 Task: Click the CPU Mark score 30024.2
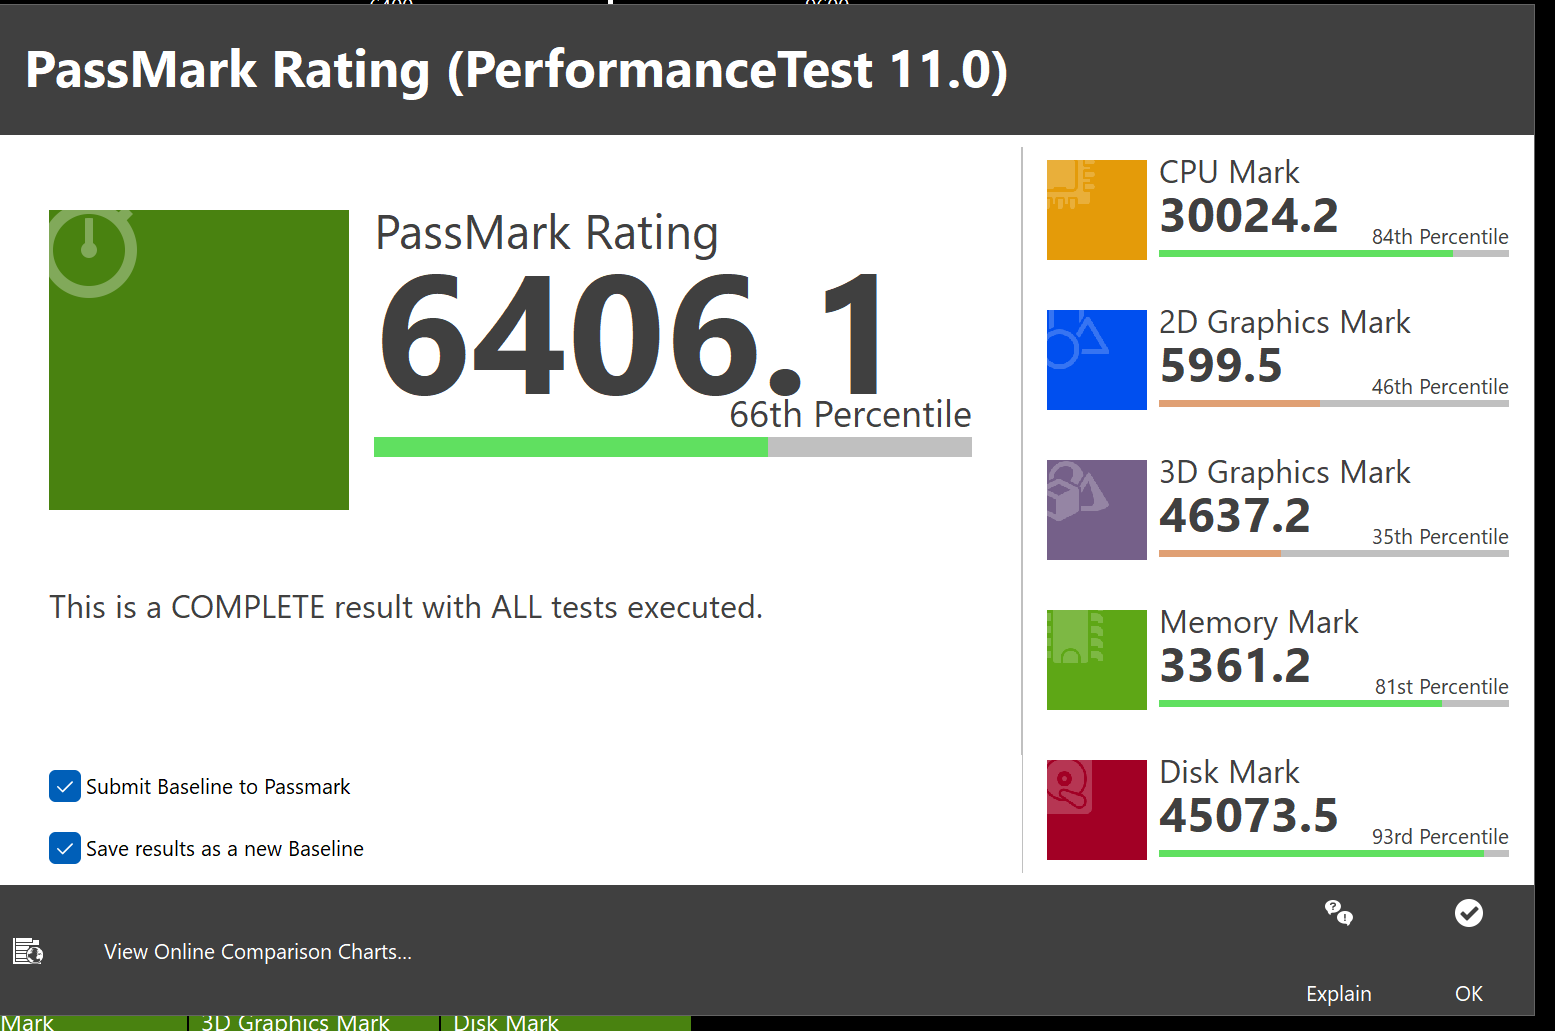click(1249, 215)
